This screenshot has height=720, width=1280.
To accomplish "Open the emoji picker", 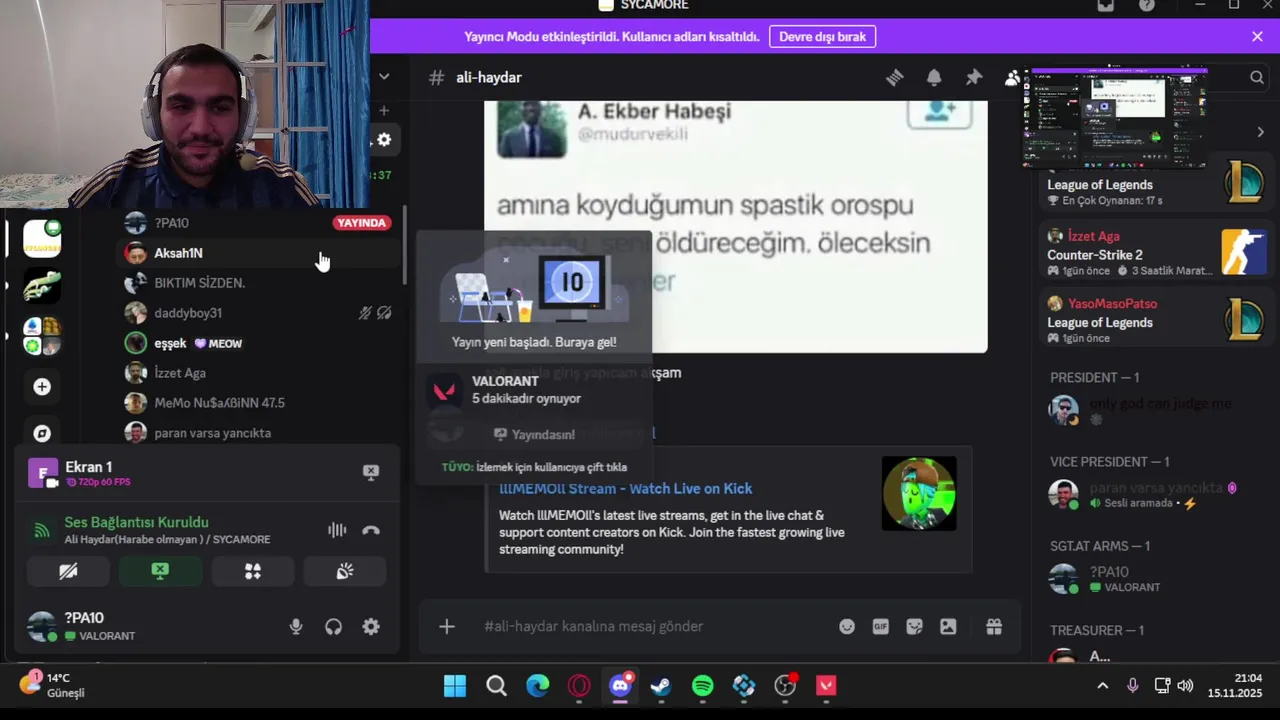I will pyautogui.click(x=847, y=626).
